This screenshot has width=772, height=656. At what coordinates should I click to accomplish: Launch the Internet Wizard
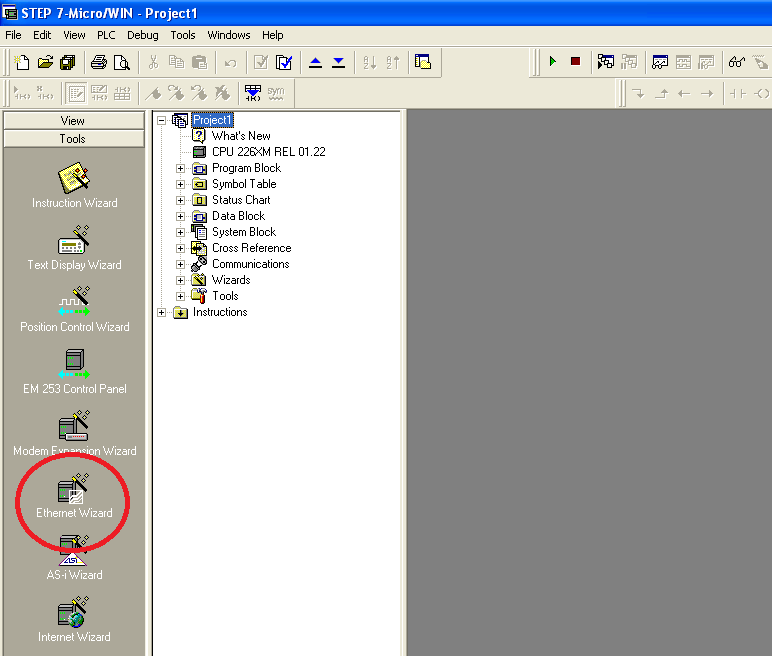click(x=74, y=620)
